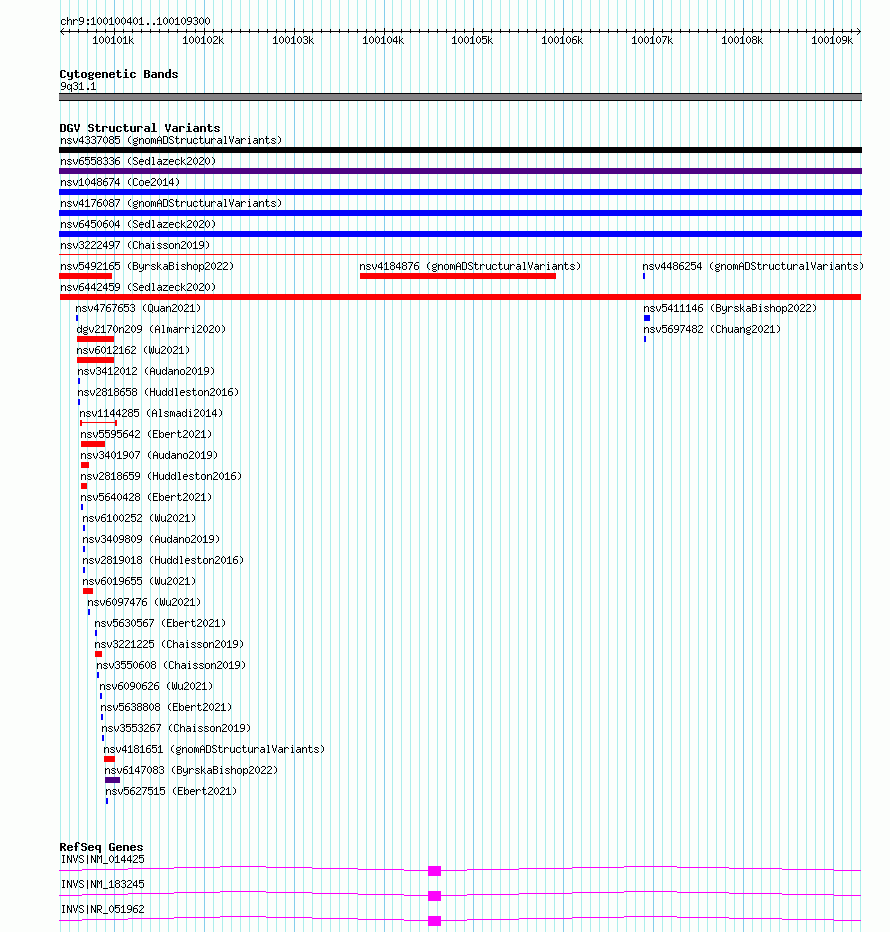Select nsv3553267 (Chaisson2019) label

click(177, 728)
